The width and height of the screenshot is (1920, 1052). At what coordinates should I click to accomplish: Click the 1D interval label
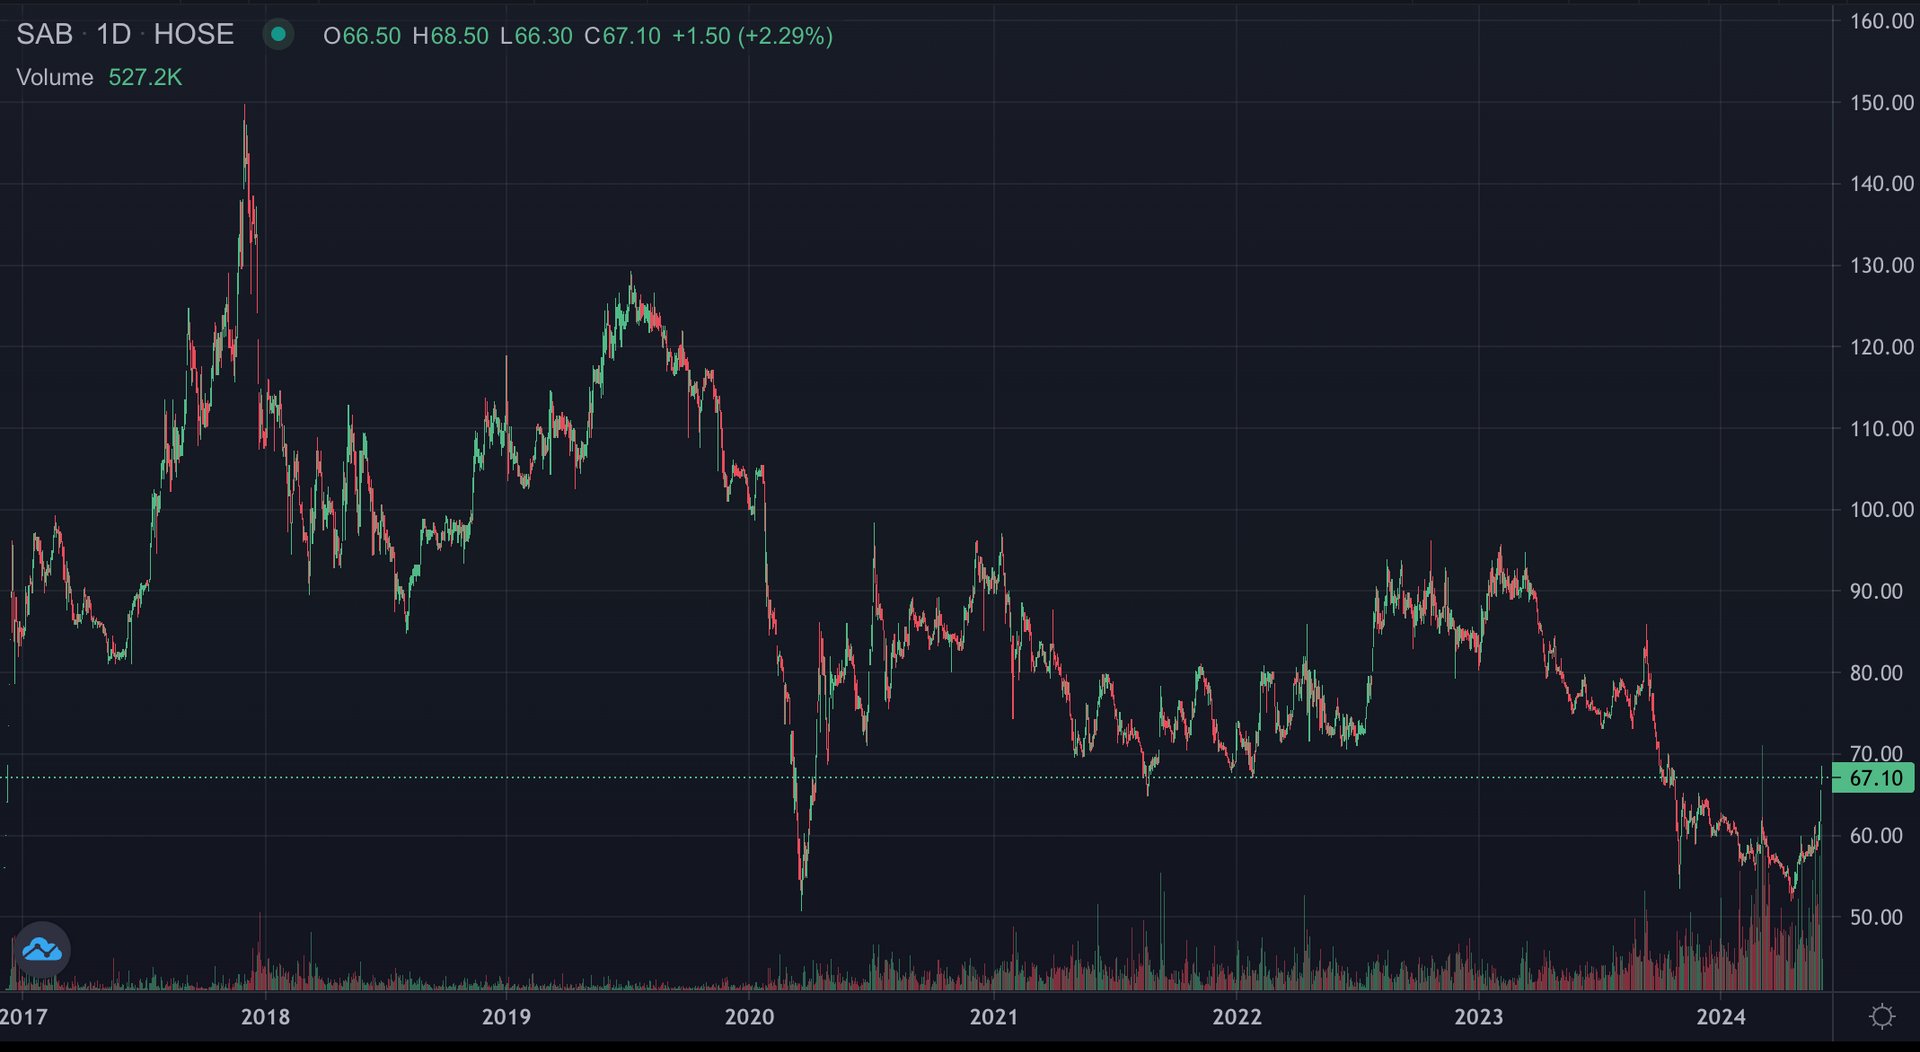tap(114, 35)
